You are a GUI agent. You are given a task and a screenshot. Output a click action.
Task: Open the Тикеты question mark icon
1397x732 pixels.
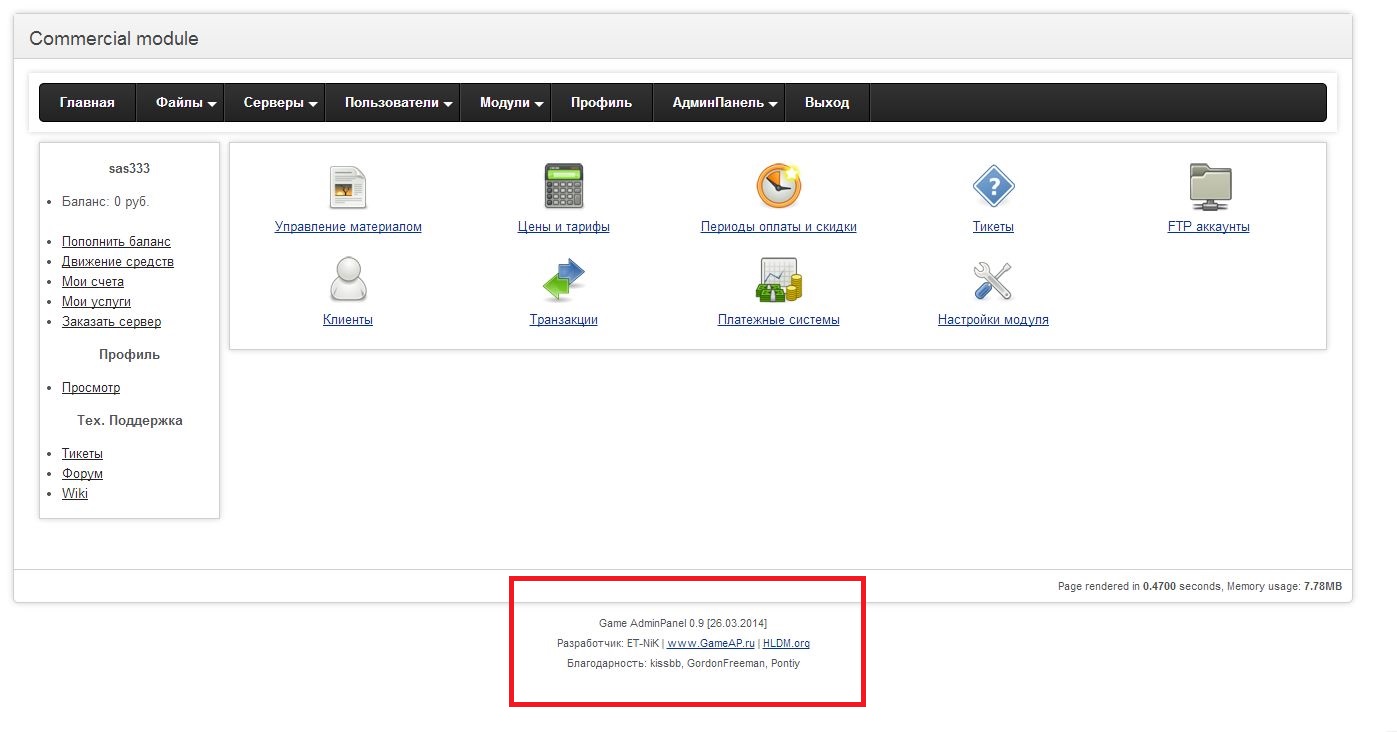(993, 186)
